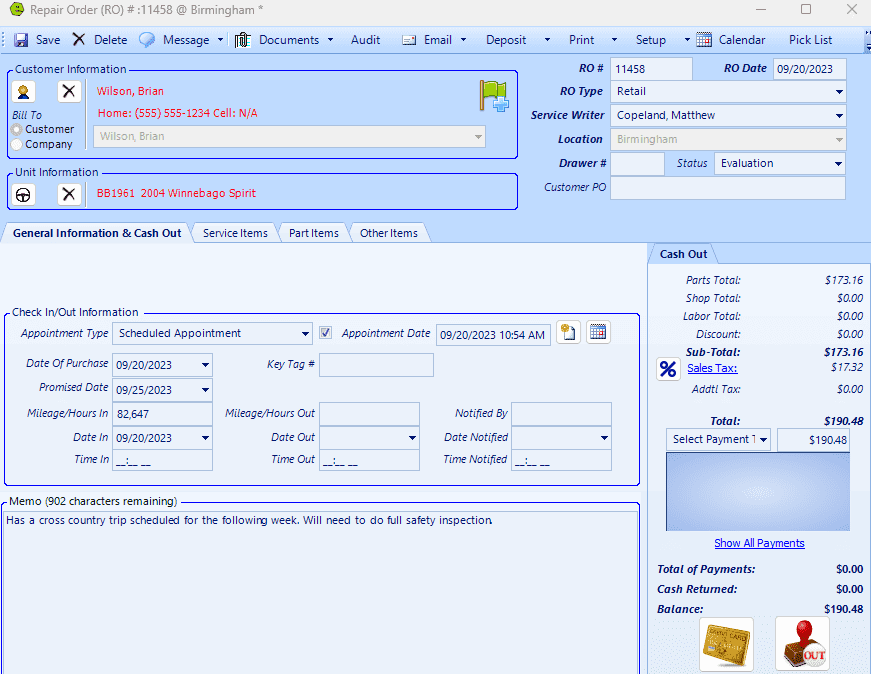Click the Memo text area
871x674 pixels.
coord(320,592)
